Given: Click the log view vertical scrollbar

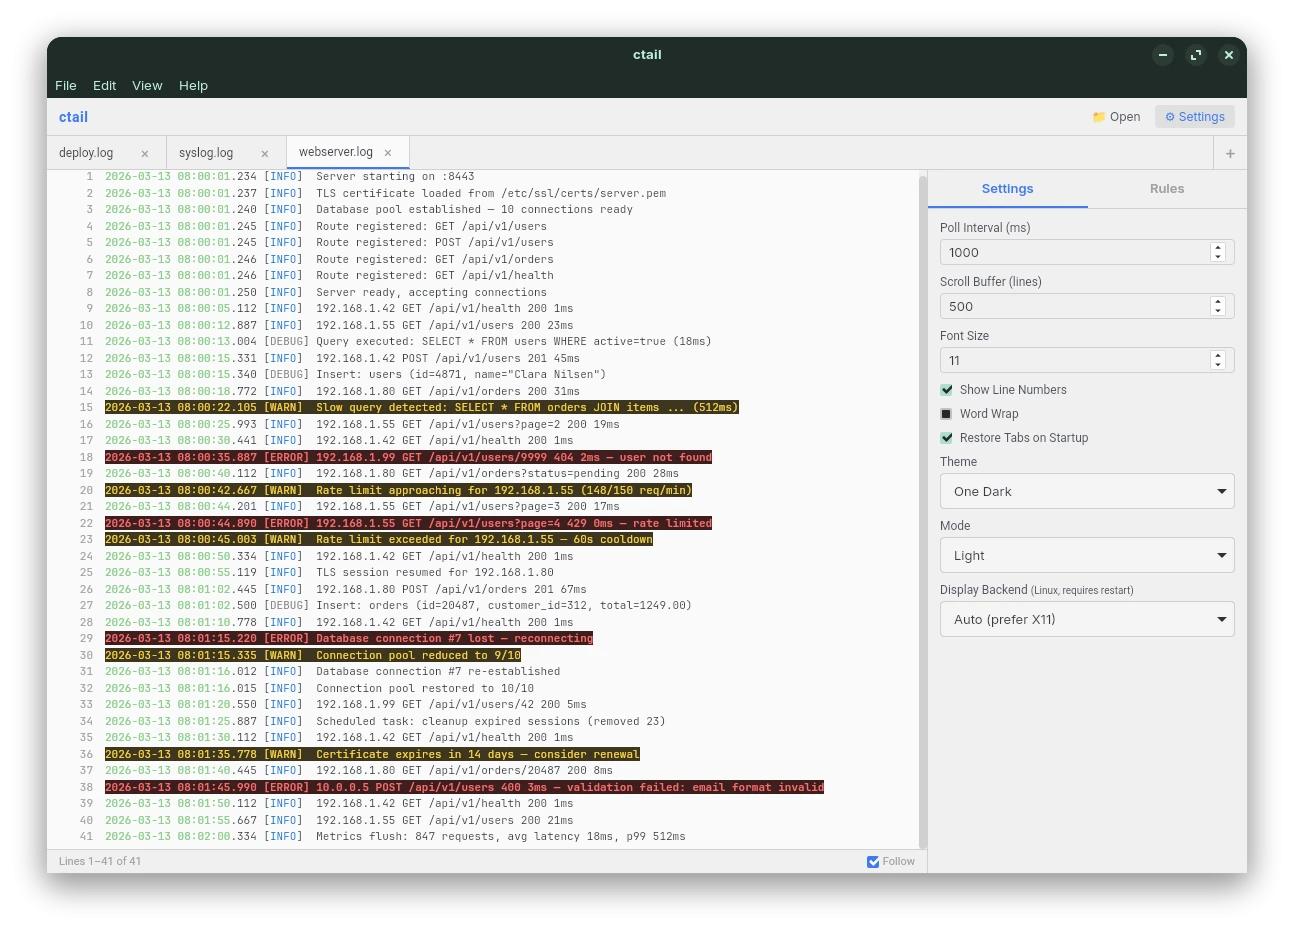Looking at the screenshot, I should tap(922, 510).
